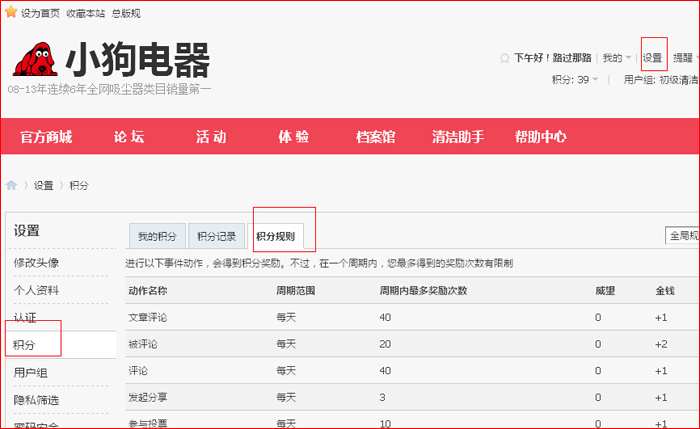Click the red dog logo

[36, 60]
